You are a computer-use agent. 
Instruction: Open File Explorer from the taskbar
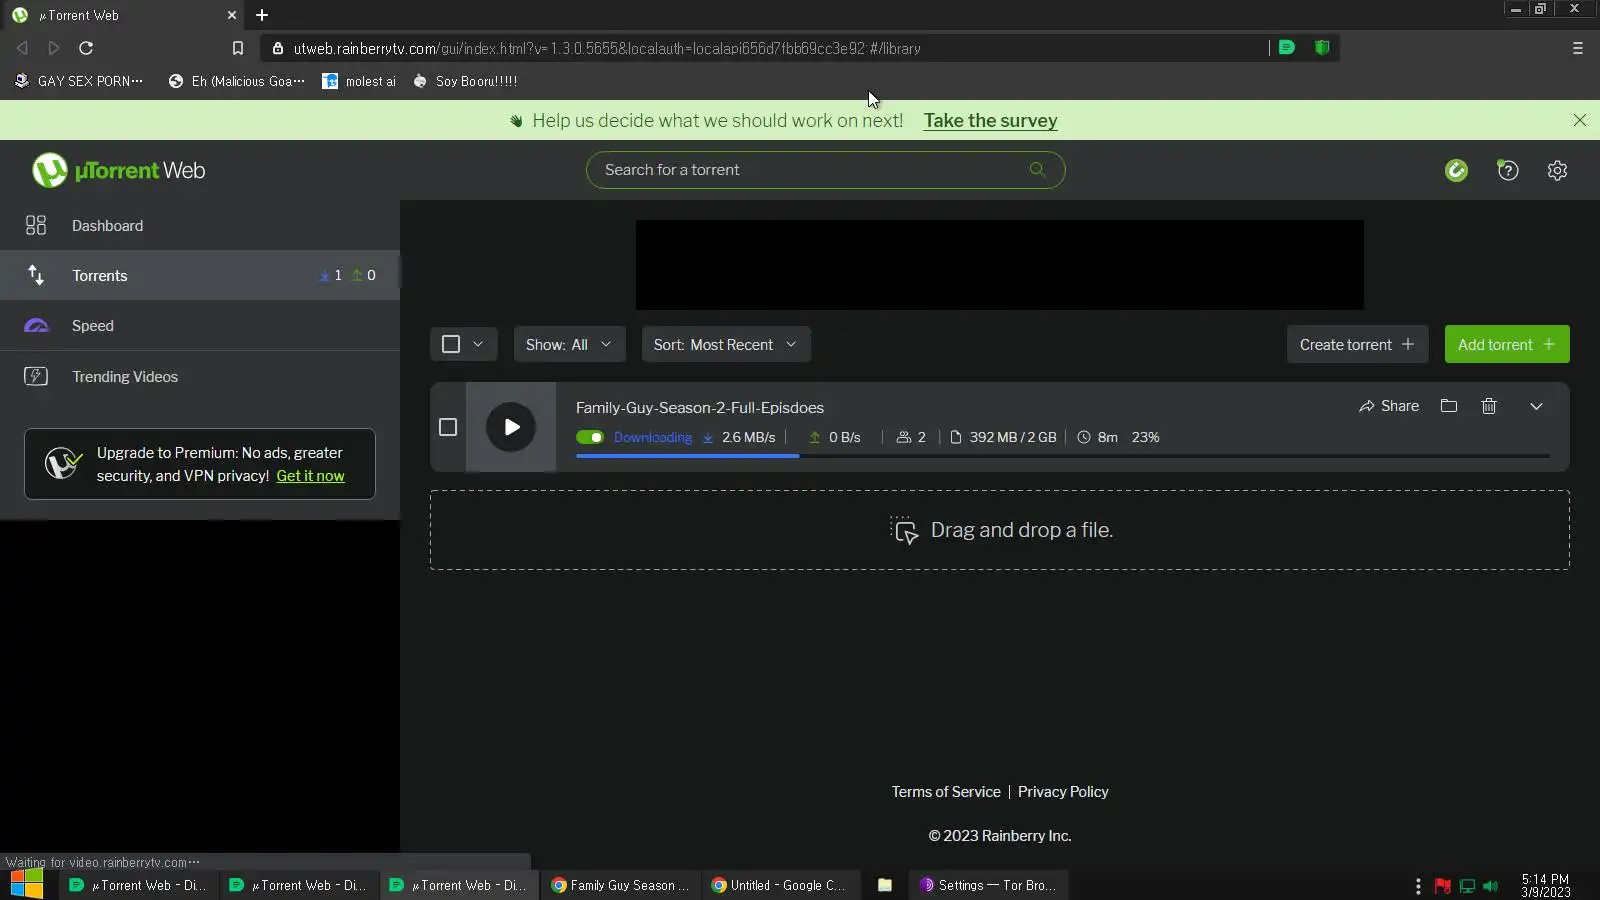(x=885, y=885)
